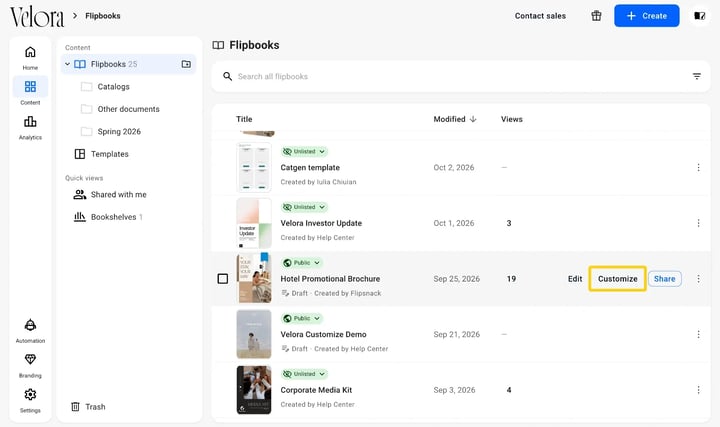Open more options for Hotel Promotional Brochure
Viewport: 720px width, 427px height.
(x=698, y=279)
